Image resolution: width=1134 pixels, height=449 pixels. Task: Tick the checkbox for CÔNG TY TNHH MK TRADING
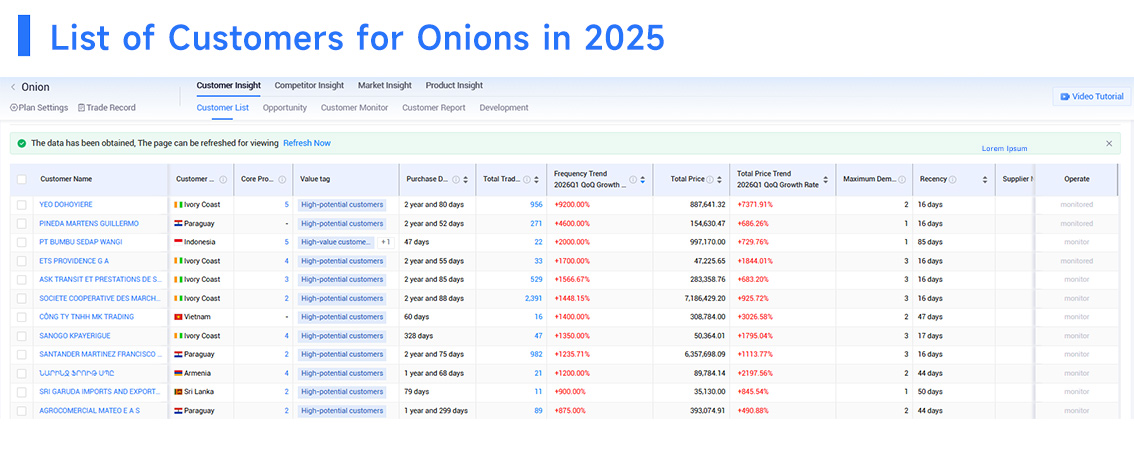click(22, 317)
